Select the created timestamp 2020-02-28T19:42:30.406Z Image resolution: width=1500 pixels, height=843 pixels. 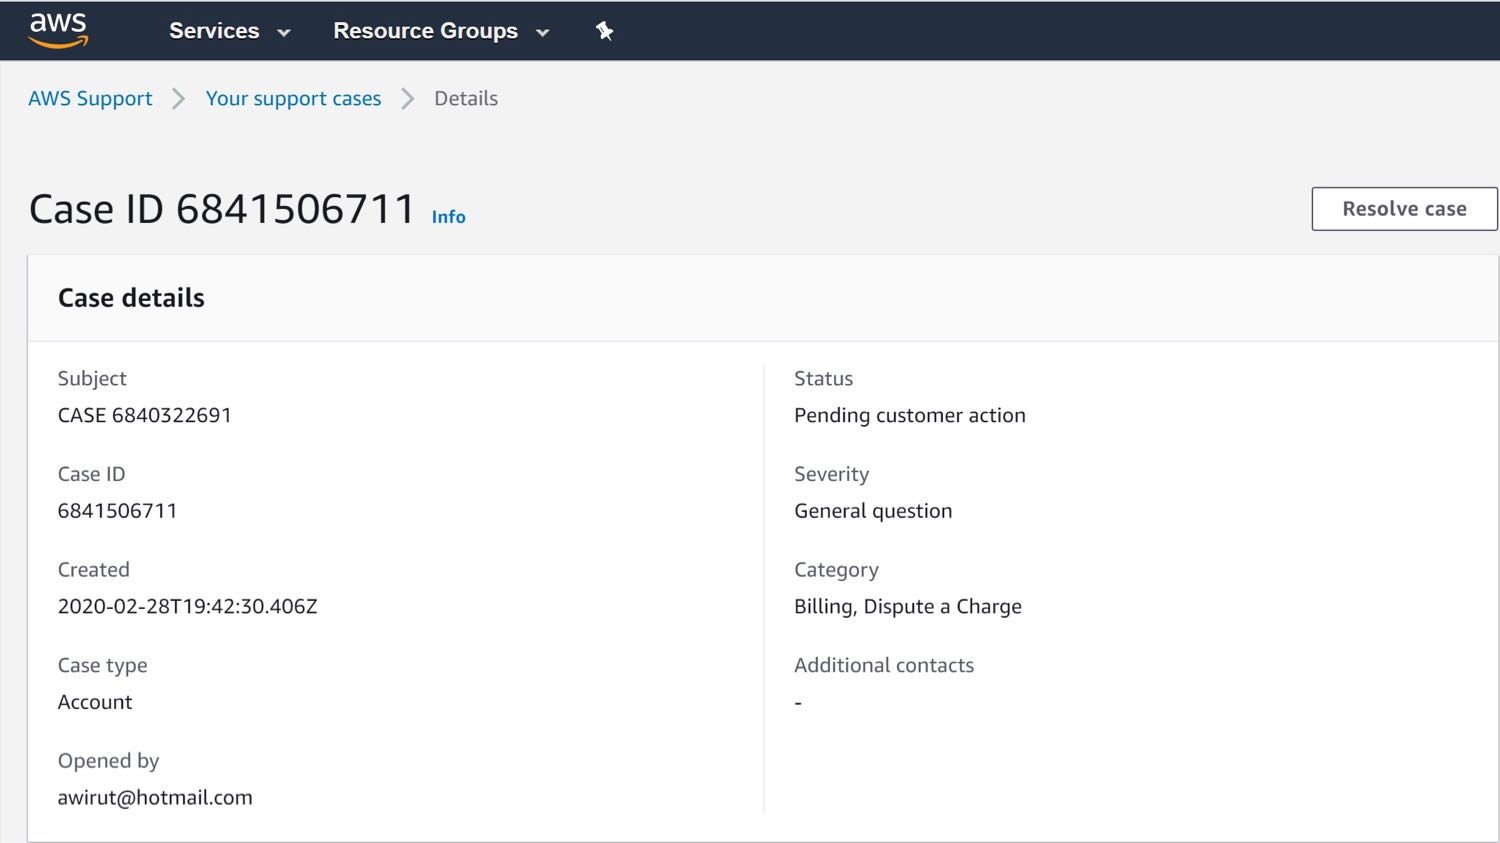[x=187, y=606]
